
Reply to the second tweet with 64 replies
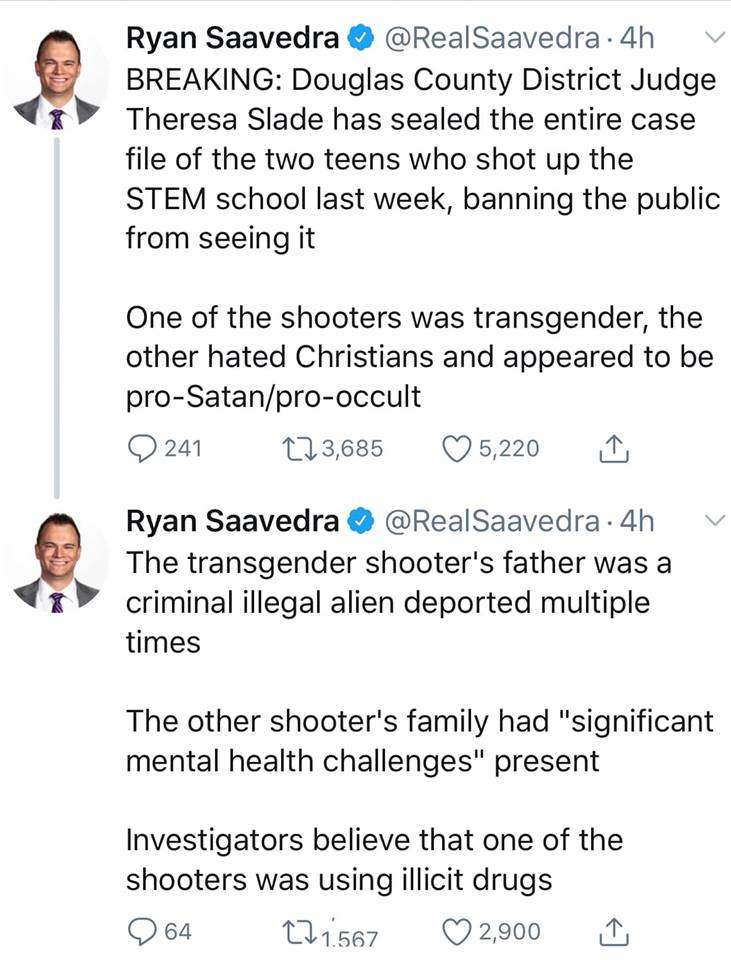coord(142,932)
